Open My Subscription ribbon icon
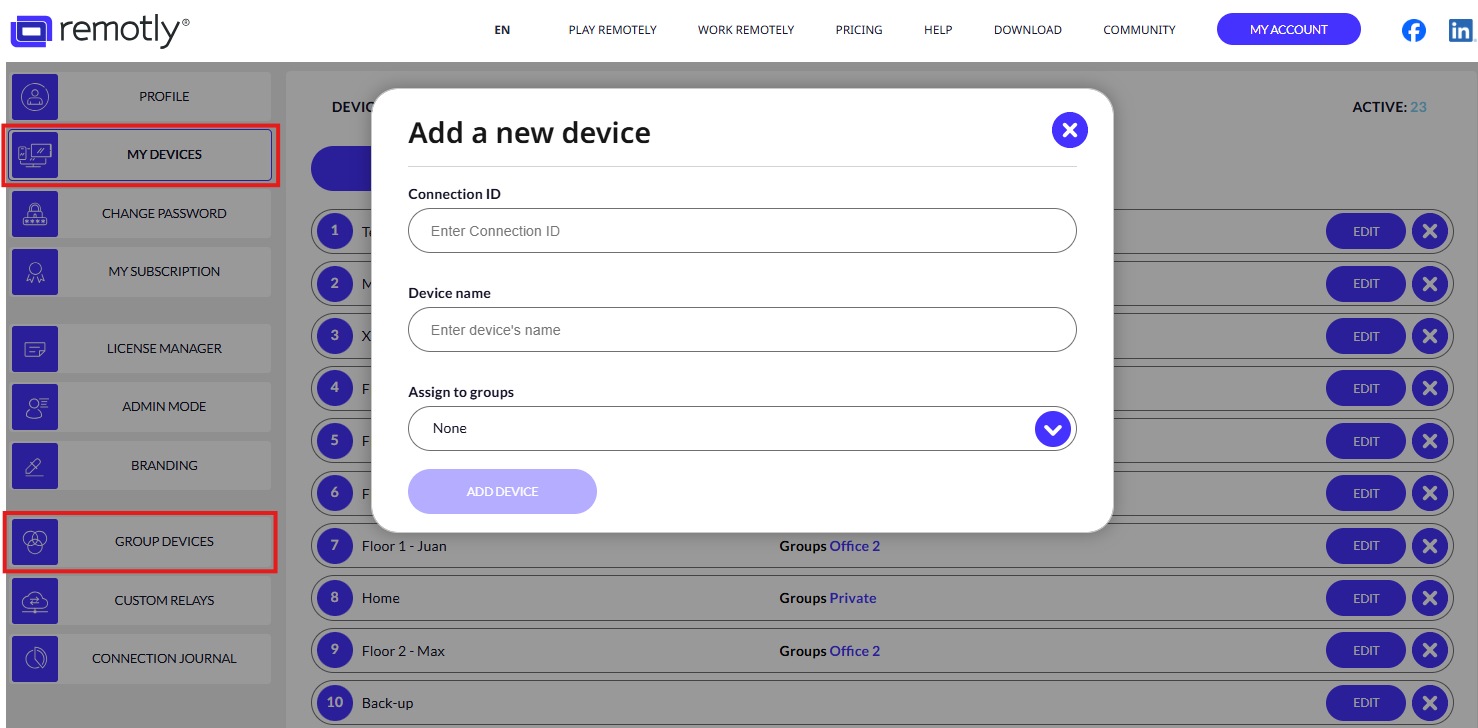The image size is (1478, 728). (35, 272)
